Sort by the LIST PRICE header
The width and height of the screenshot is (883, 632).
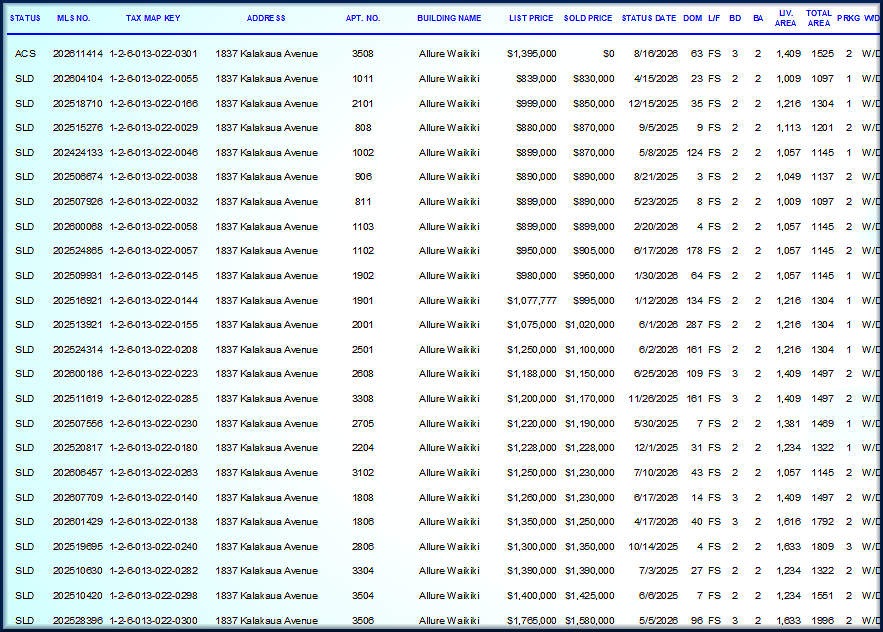tap(530, 18)
